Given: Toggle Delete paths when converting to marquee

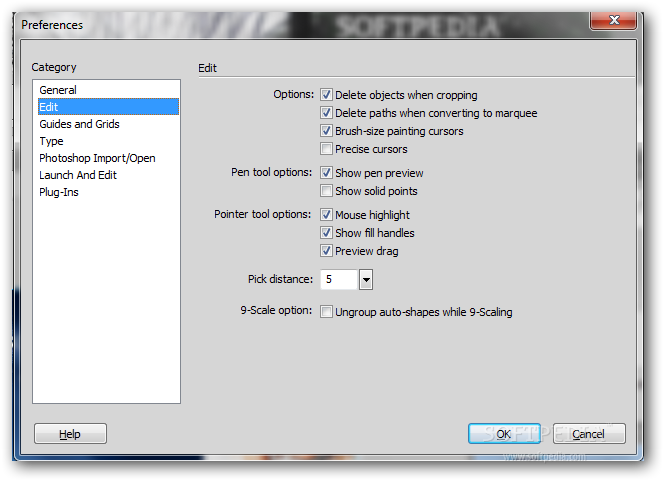Looking at the screenshot, I should [326, 113].
